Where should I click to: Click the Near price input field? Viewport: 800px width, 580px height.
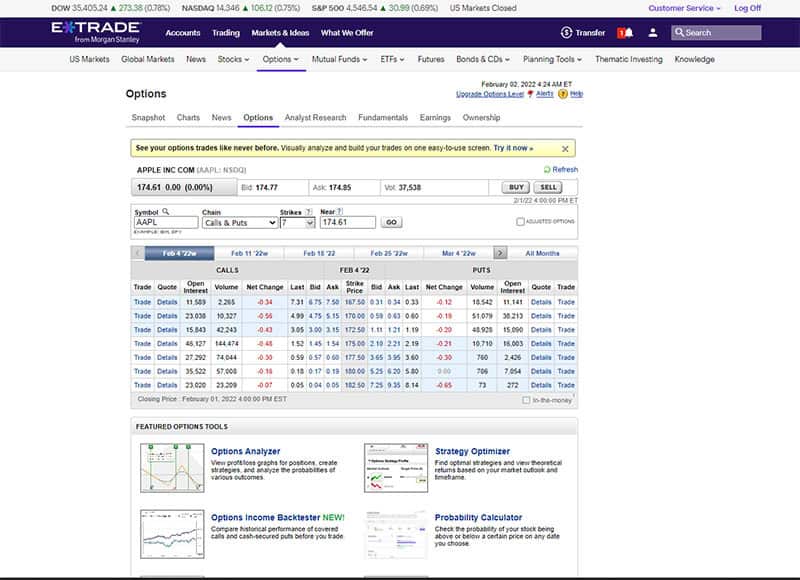pyautogui.click(x=347, y=223)
